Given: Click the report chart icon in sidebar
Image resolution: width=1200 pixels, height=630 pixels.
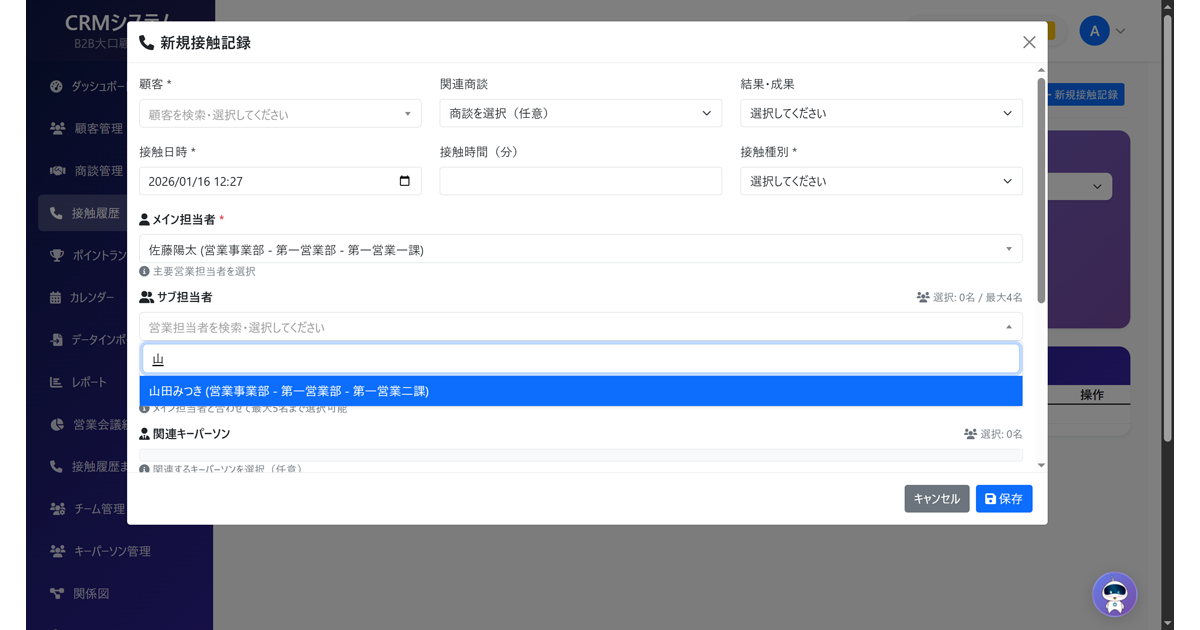Looking at the screenshot, I should click(57, 382).
